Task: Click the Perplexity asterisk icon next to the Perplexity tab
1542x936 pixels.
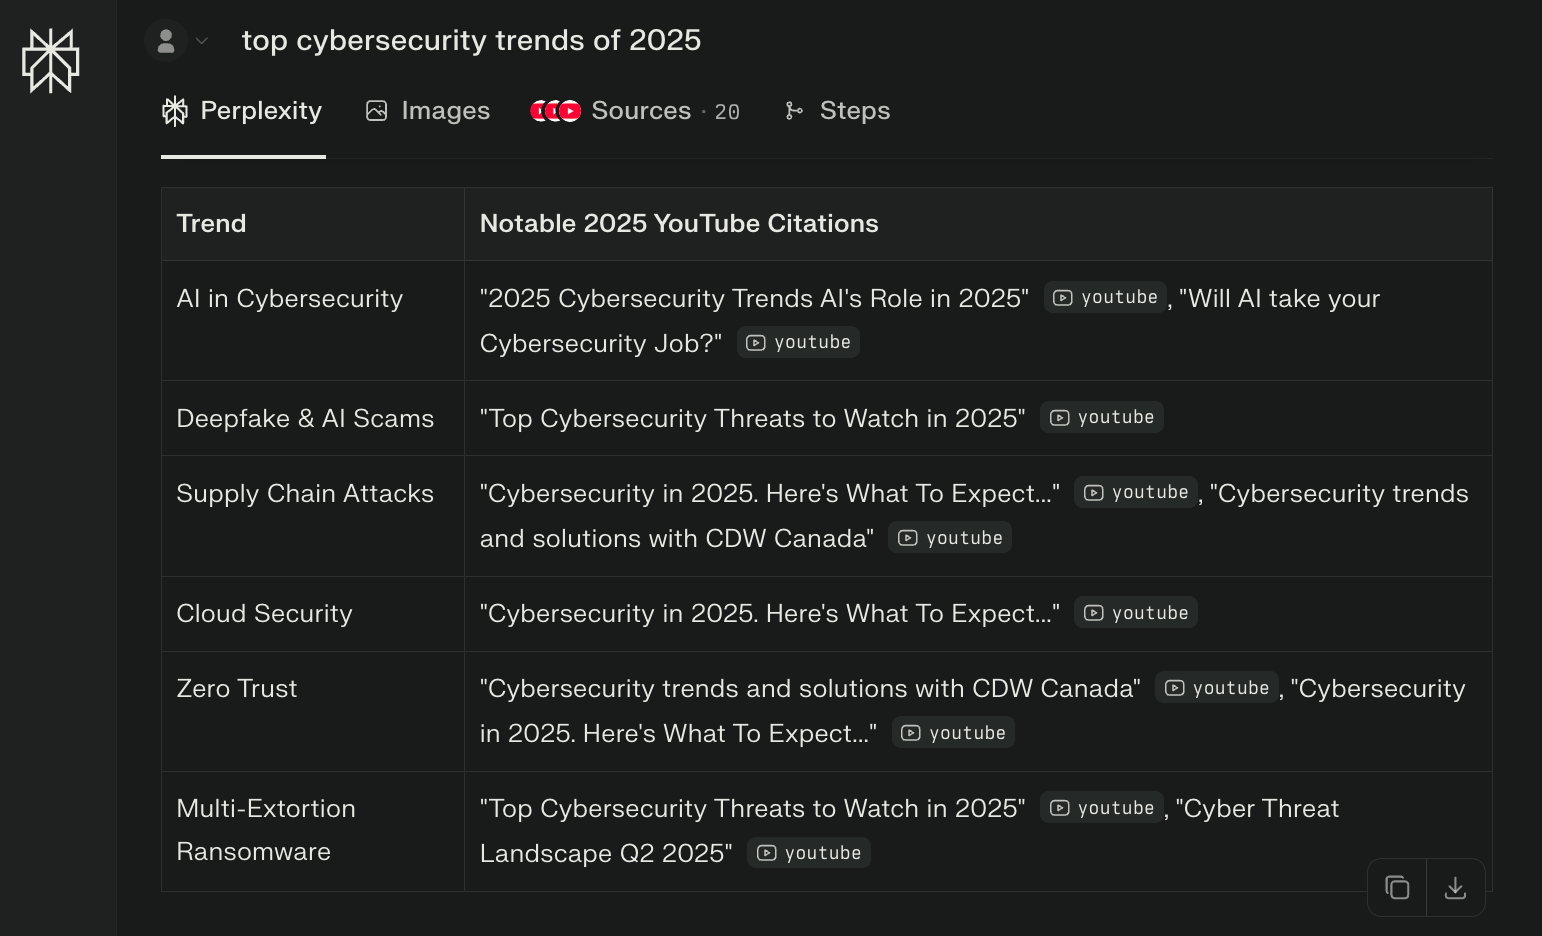Action: pyautogui.click(x=175, y=110)
